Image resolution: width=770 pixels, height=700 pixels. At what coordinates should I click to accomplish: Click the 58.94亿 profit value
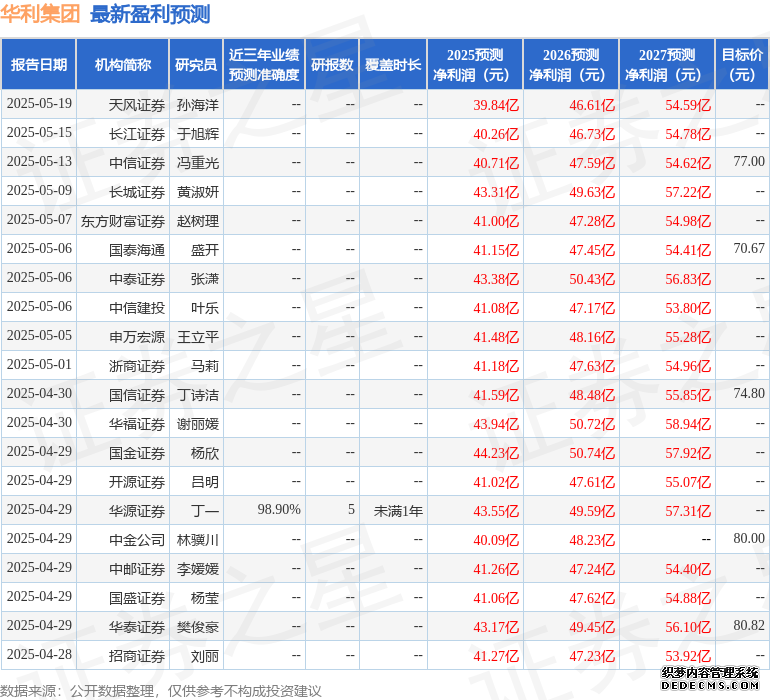point(688,424)
